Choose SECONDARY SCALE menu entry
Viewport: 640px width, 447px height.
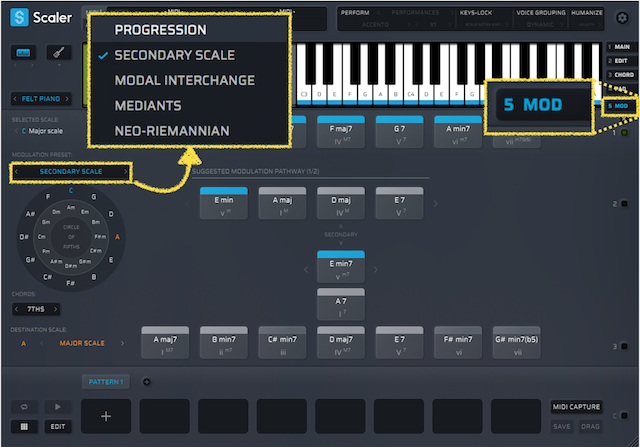pyautogui.click(x=175, y=55)
